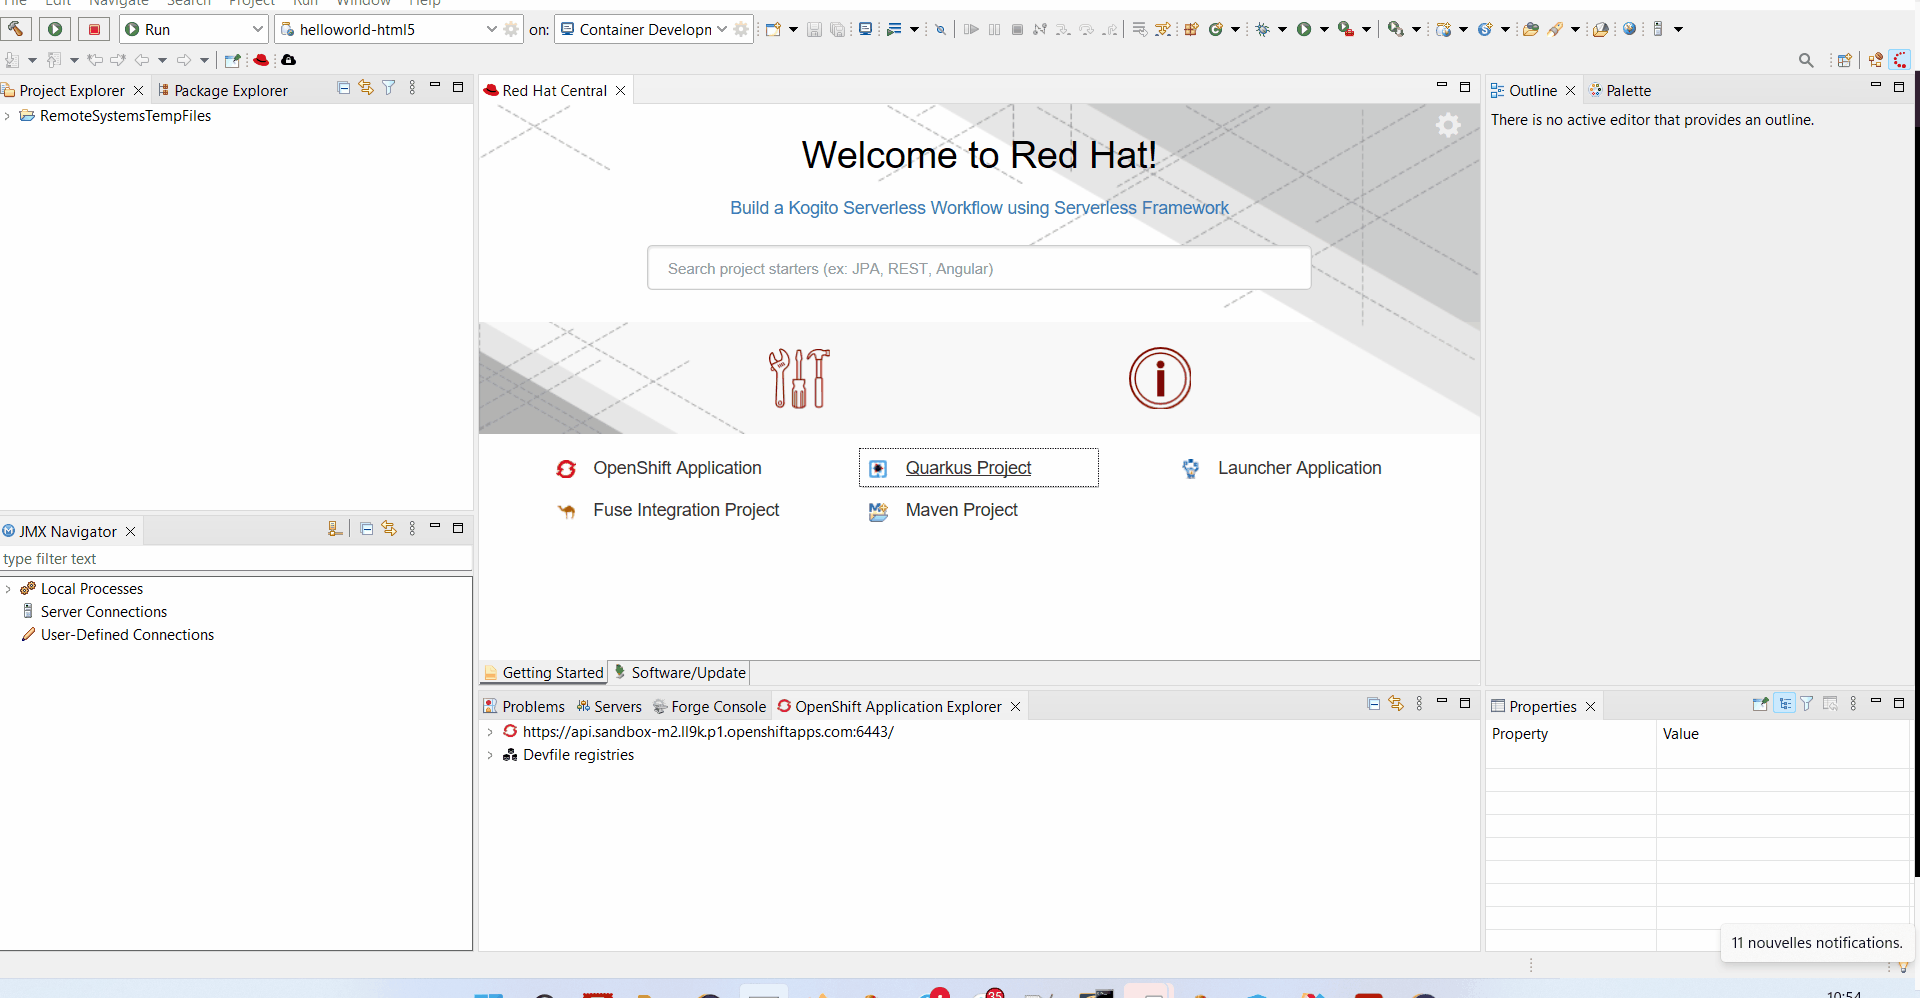Open the Software/Update tab
The height and width of the screenshot is (998, 1920).
tap(687, 673)
